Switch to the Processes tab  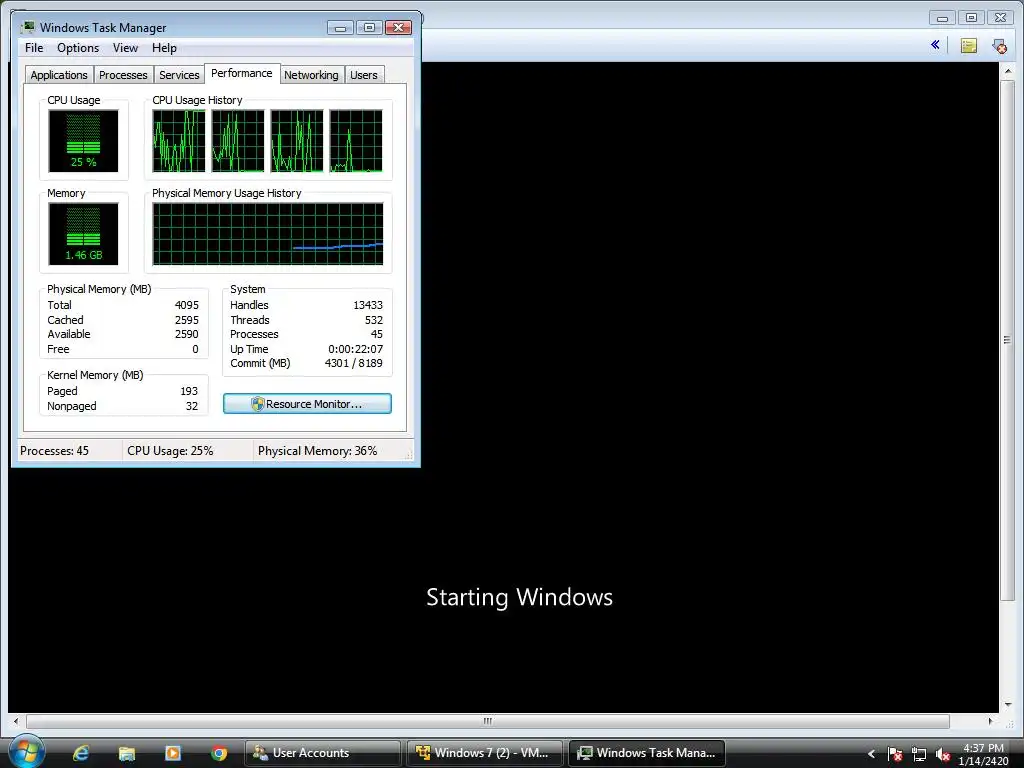coord(123,74)
